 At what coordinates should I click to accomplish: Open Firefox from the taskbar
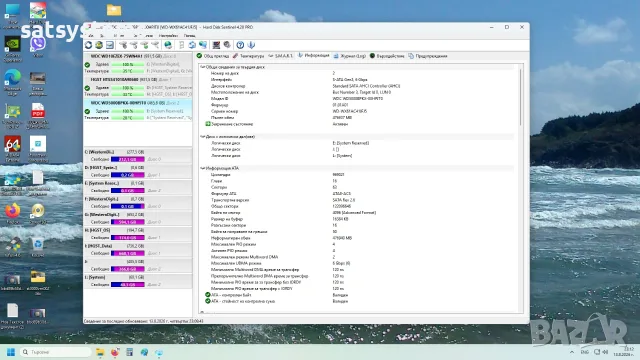point(115,352)
